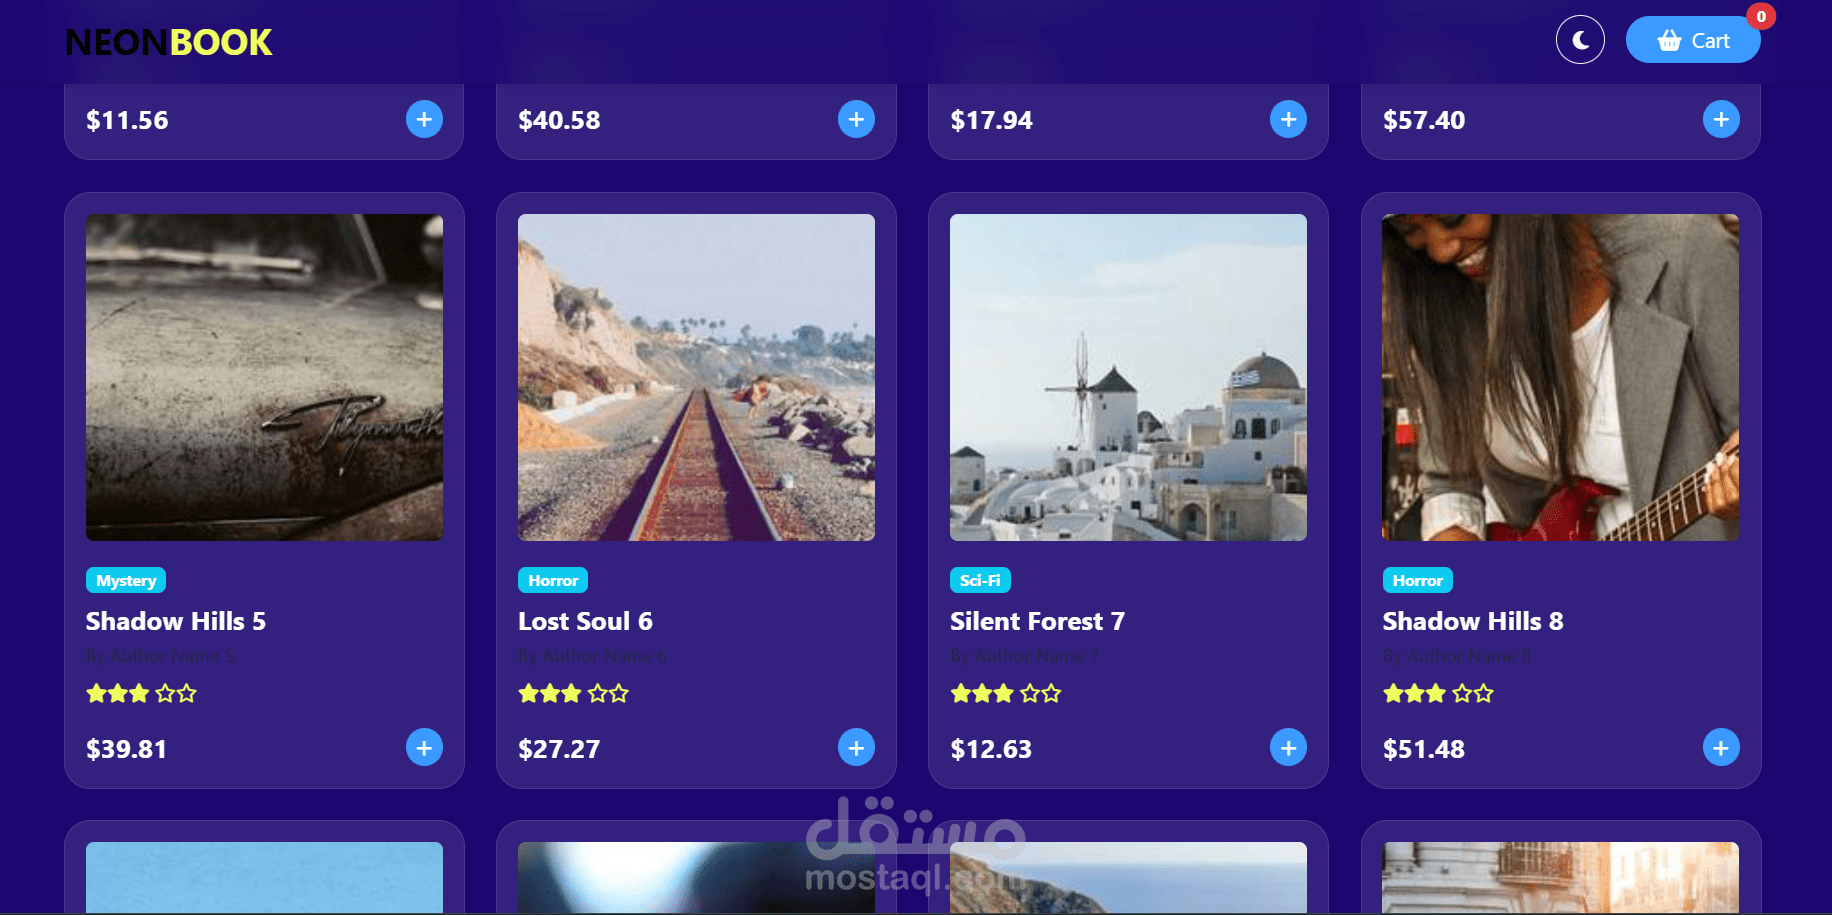Open the Shadow Hills 8 guitarist cover
Viewport: 1832px width, 915px height.
[x=1560, y=377]
